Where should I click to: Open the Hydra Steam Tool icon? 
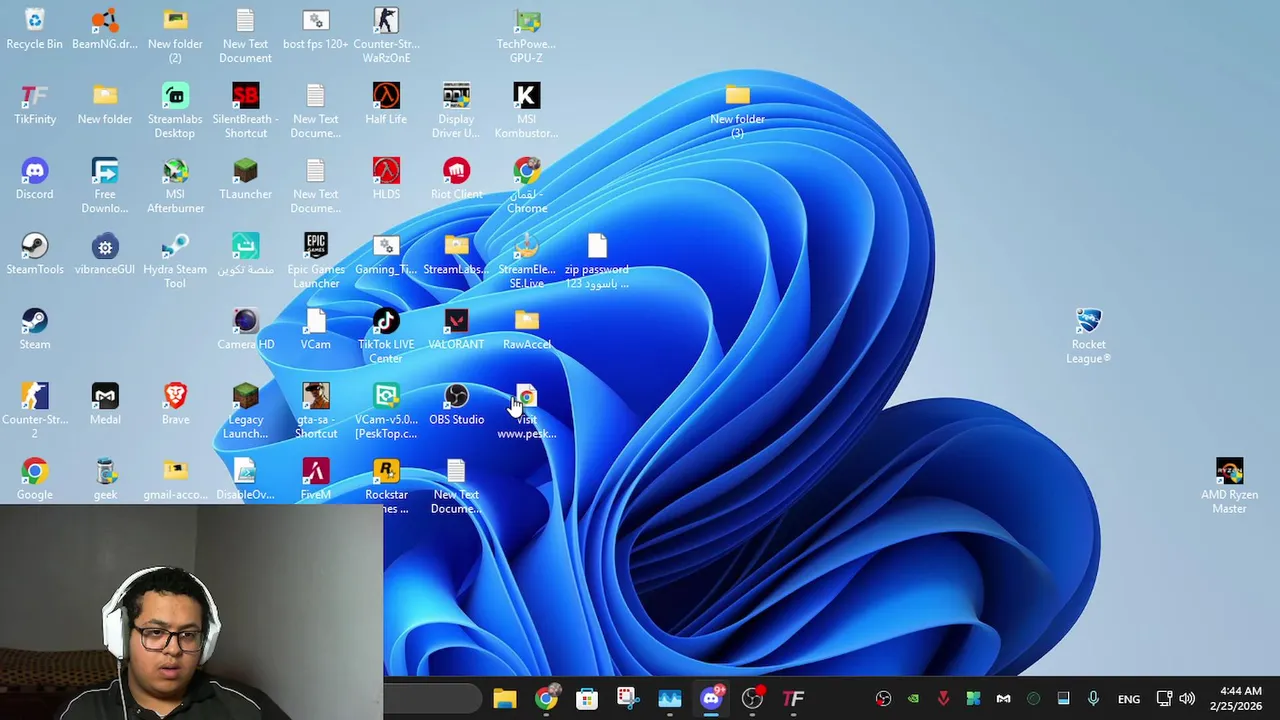175,261
